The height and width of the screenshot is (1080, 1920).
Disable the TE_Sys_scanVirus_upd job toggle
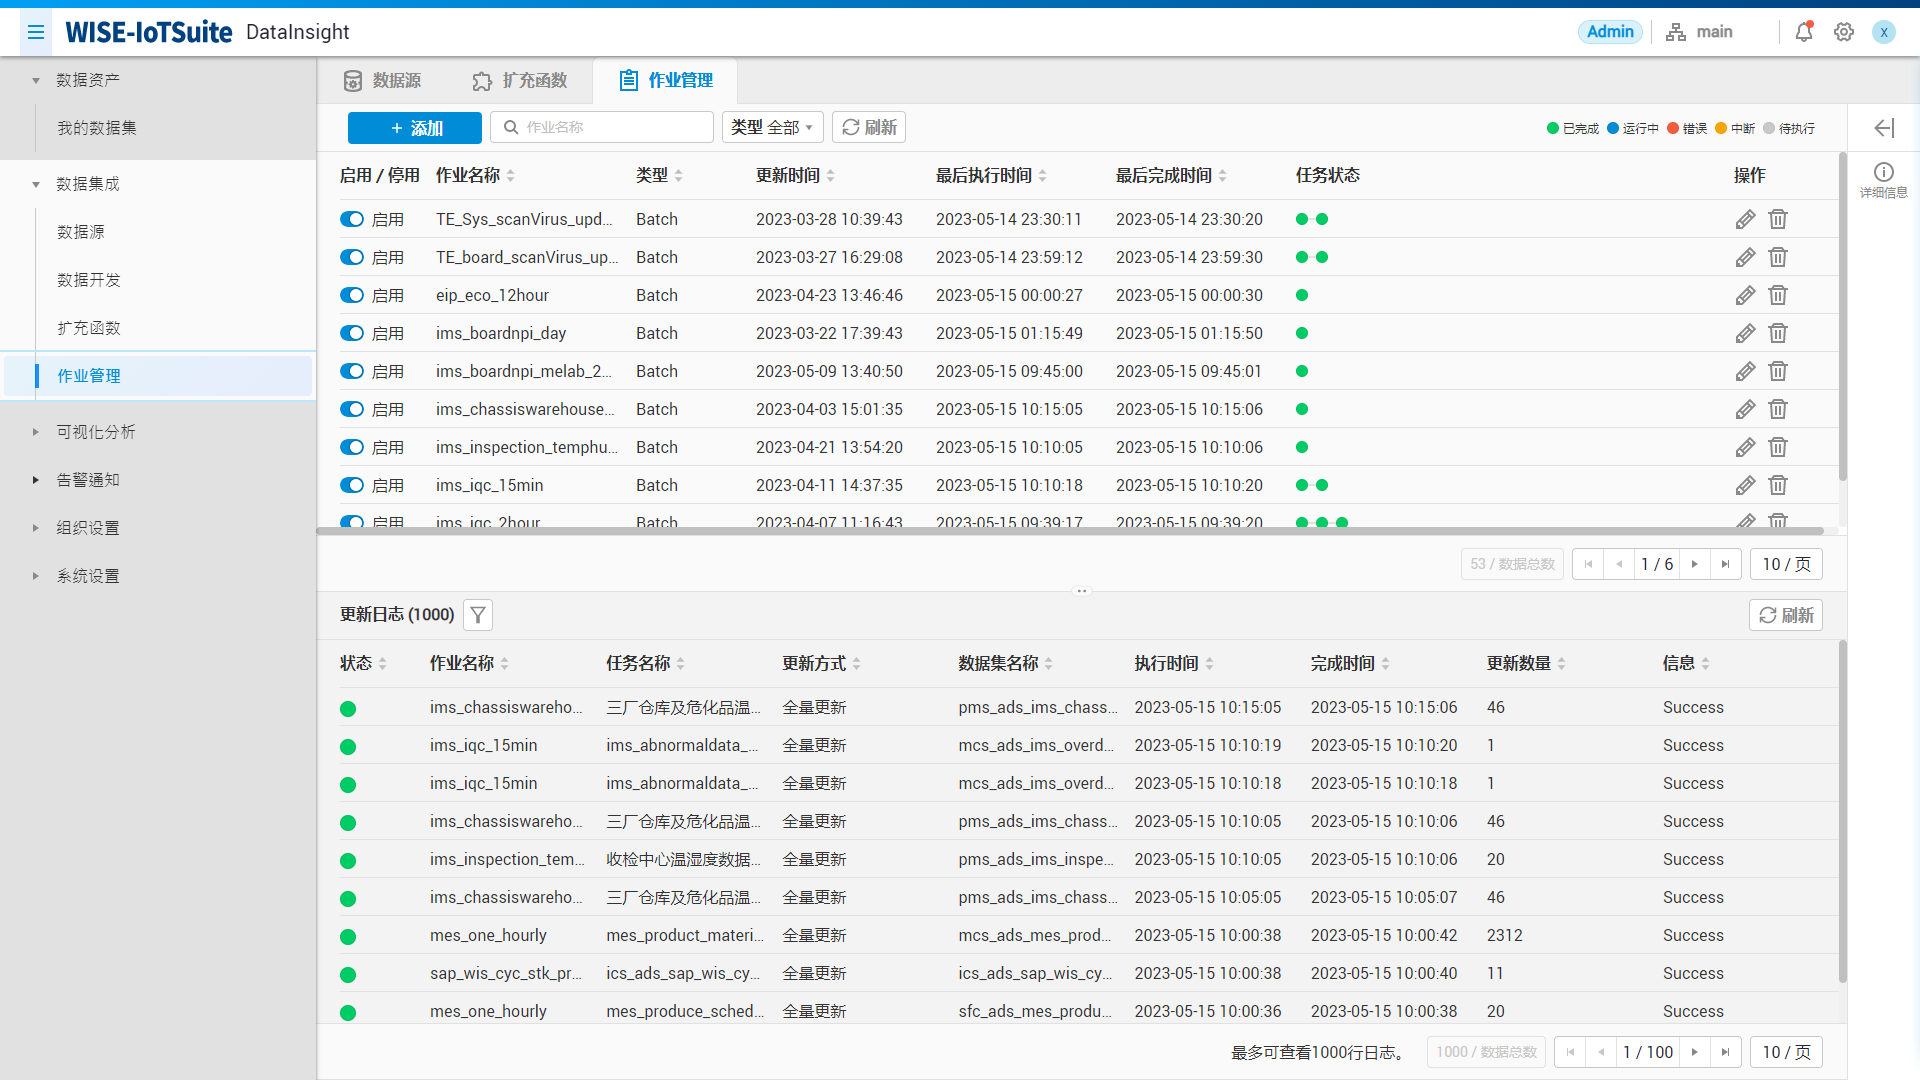(352, 220)
